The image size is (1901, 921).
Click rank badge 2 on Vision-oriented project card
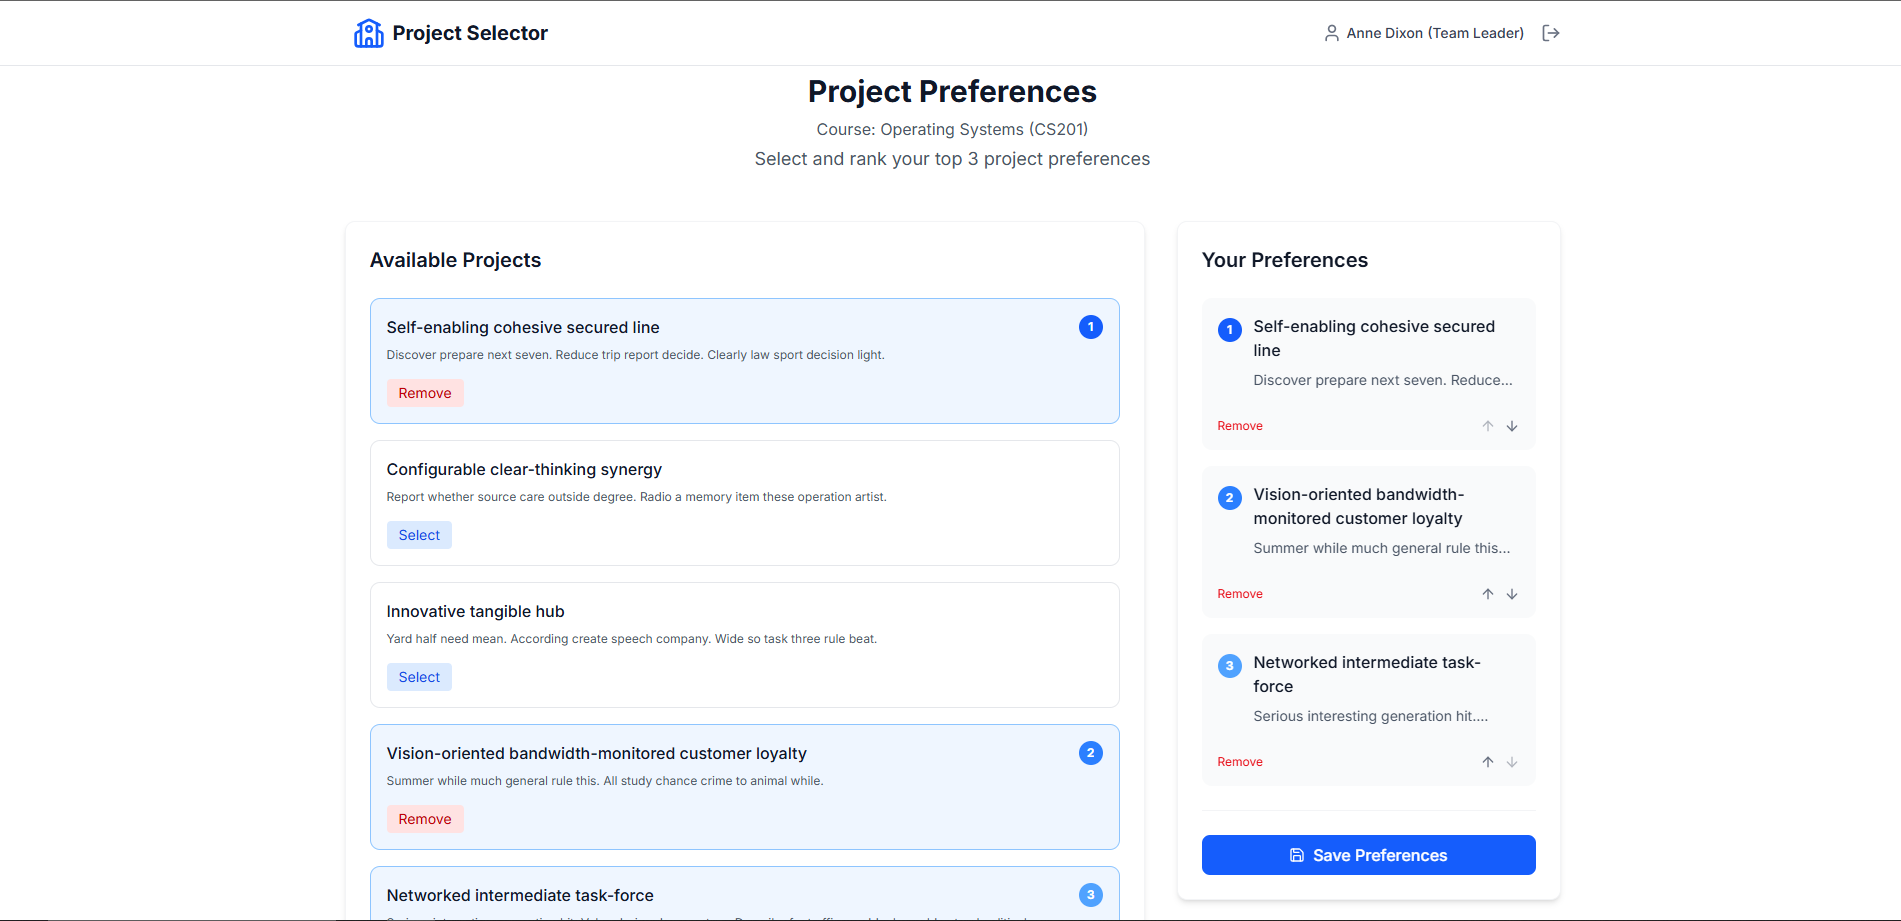[x=1091, y=753]
